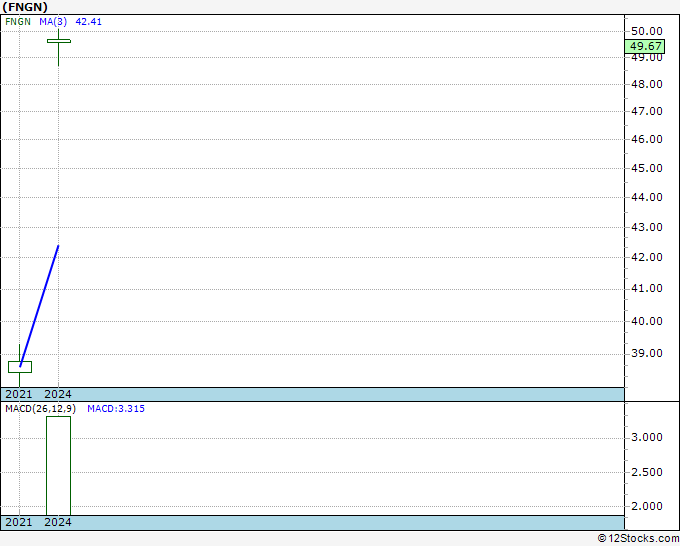This screenshot has width=680, height=546.
Task: Click 2024 on the price chart timeline
Action: pyautogui.click(x=58, y=394)
